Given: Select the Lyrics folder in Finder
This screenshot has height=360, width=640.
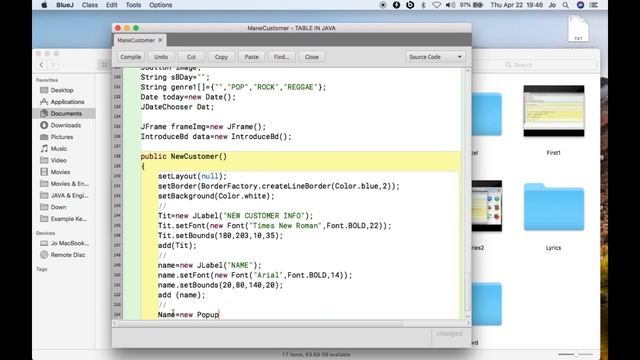Looking at the screenshot, I should pyautogui.click(x=553, y=207).
